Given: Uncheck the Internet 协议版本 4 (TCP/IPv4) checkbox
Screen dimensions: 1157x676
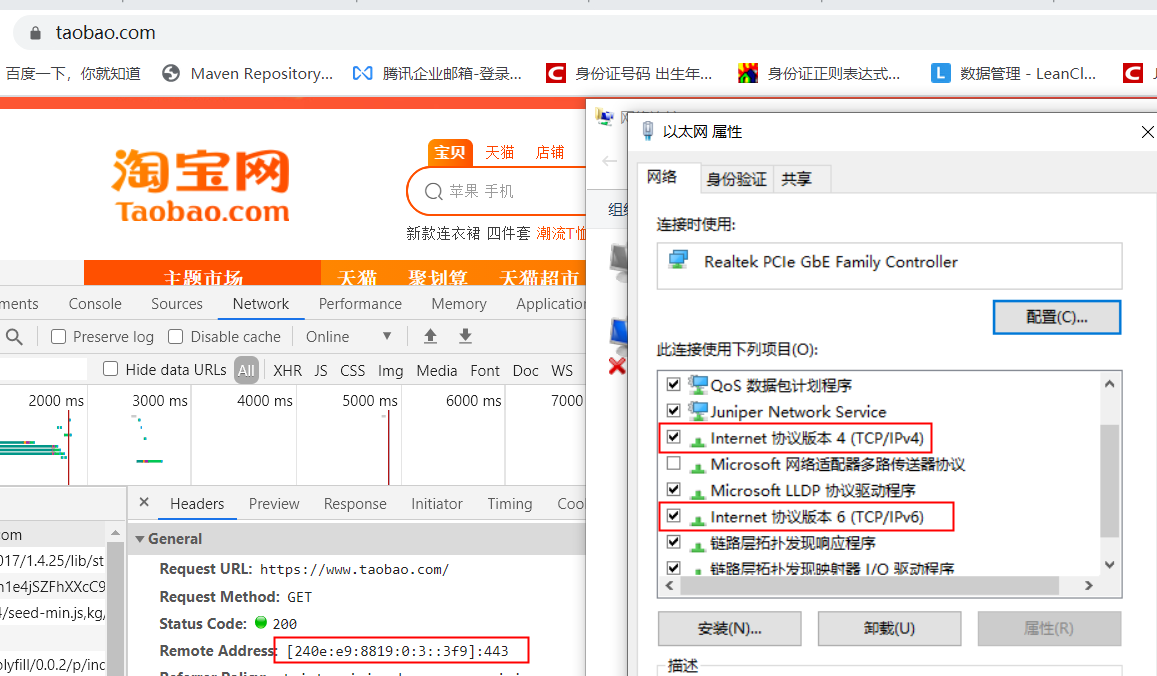Looking at the screenshot, I should (x=673, y=437).
